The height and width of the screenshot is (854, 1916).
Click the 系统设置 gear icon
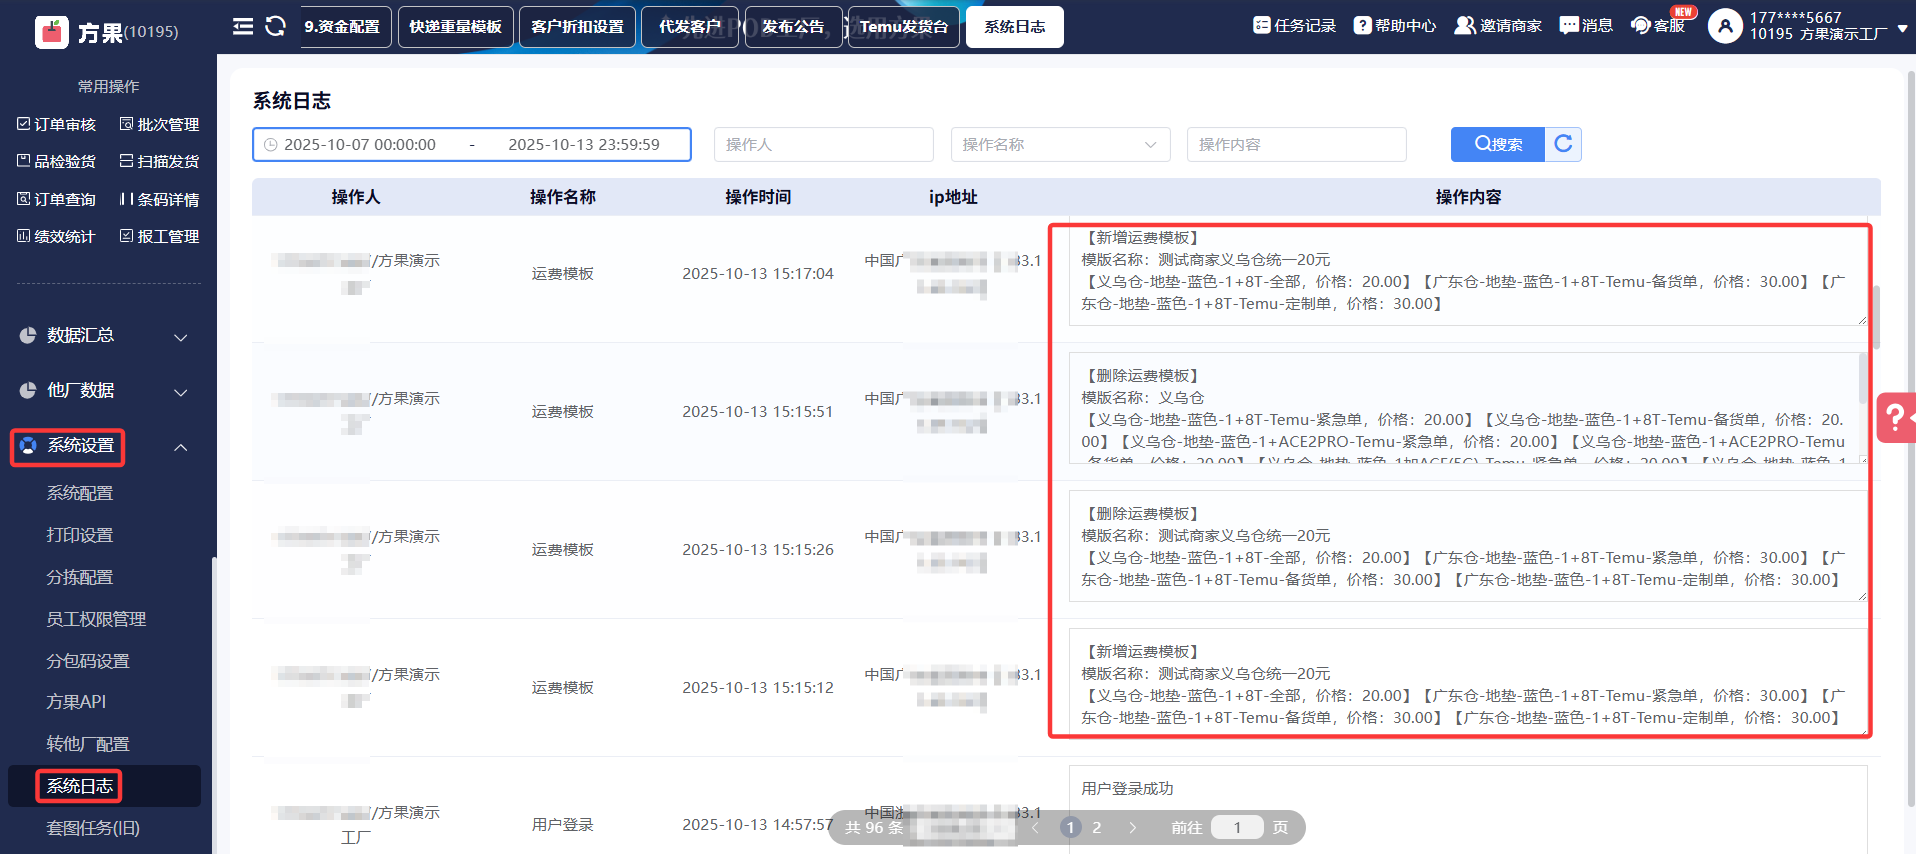pyautogui.click(x=28, y=445)
